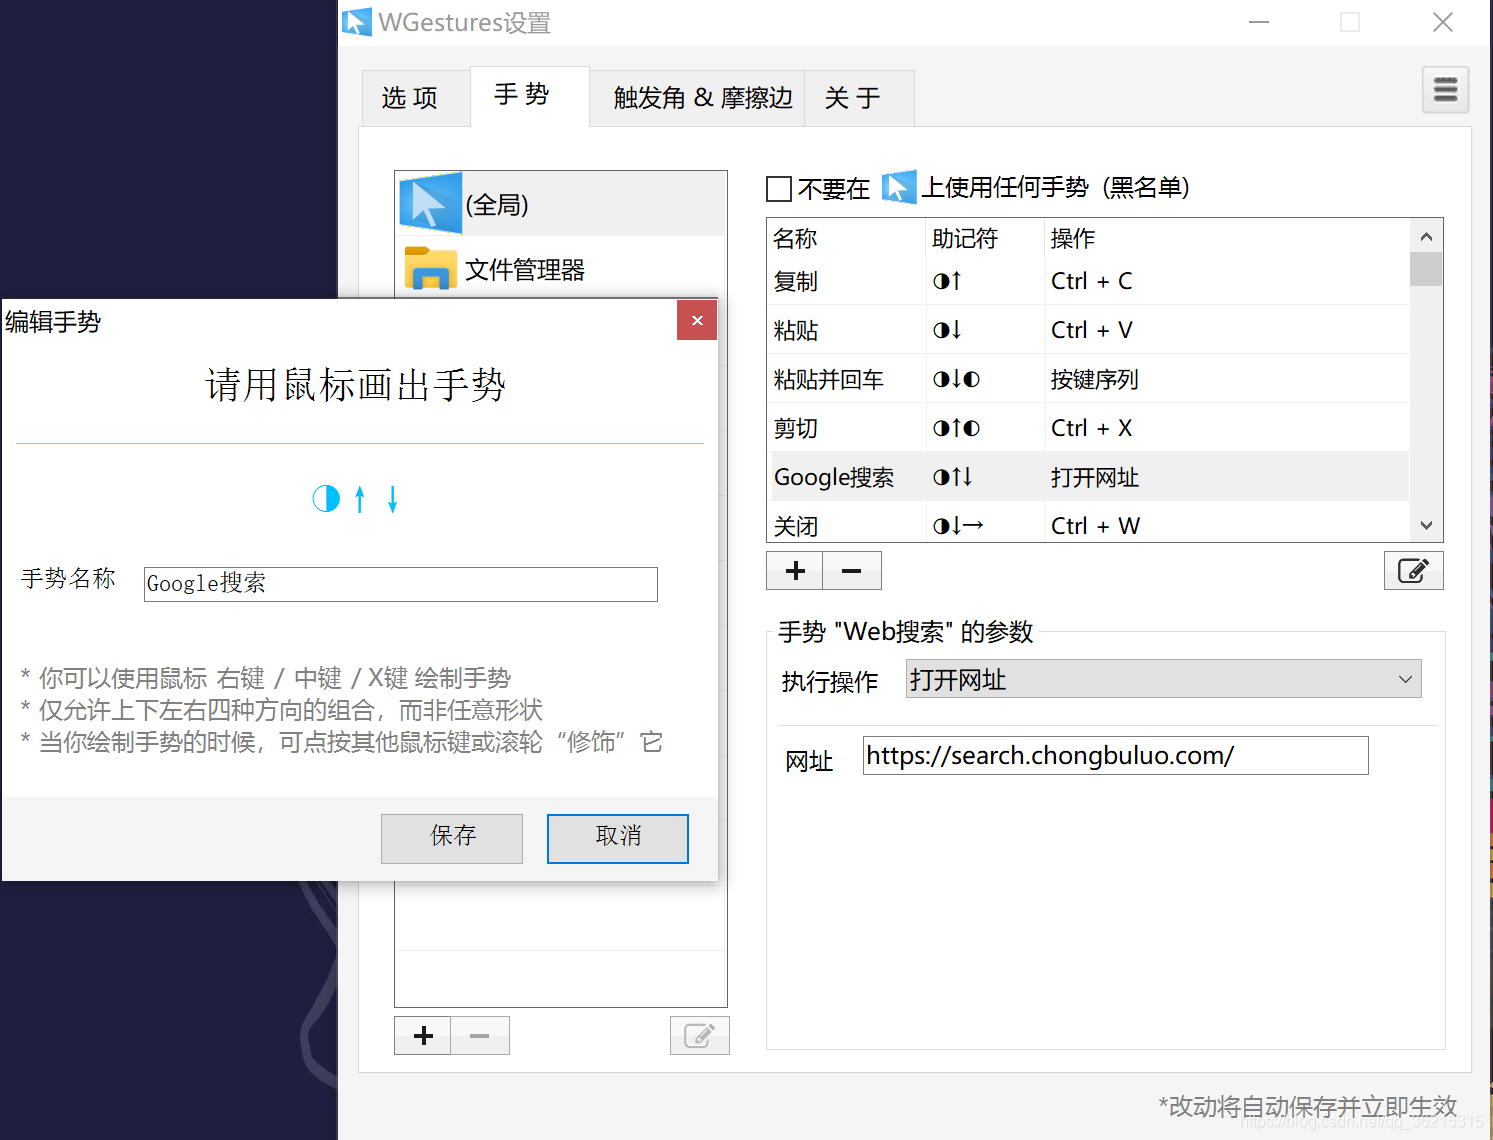This screenshot has width=1493, height=1140.
Task: Click the scroll down arrow of the gesture table
Action: coord(1426,526)
